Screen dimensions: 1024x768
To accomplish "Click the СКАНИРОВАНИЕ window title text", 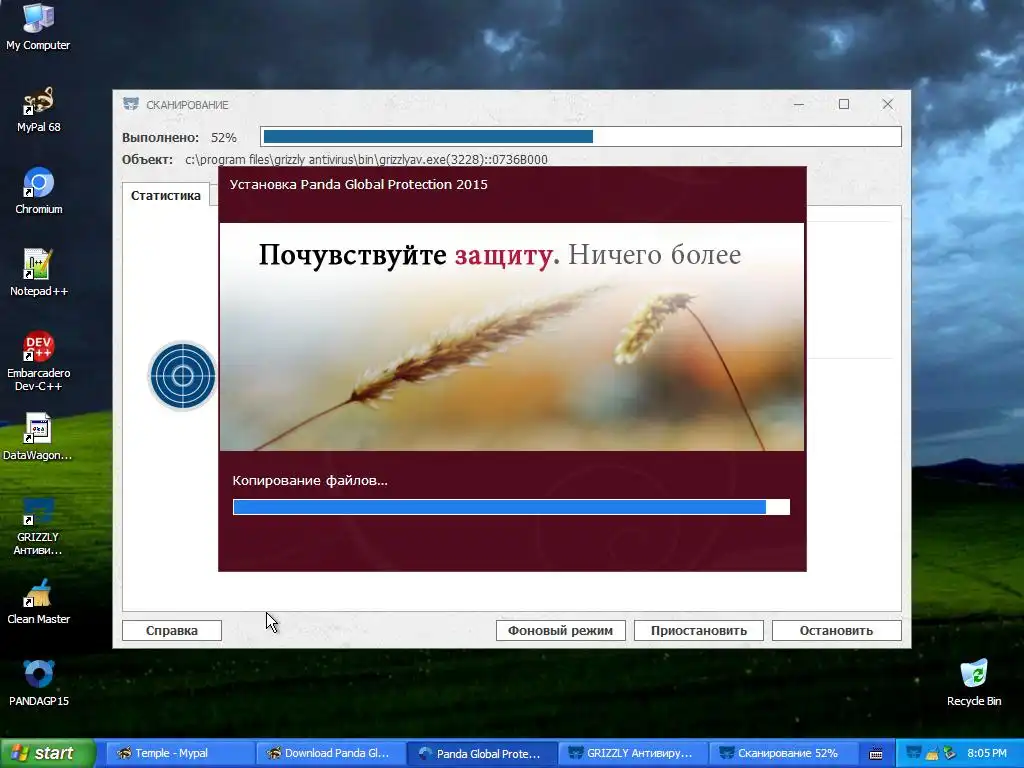I will pyautogui.click(x=187, y=104).
